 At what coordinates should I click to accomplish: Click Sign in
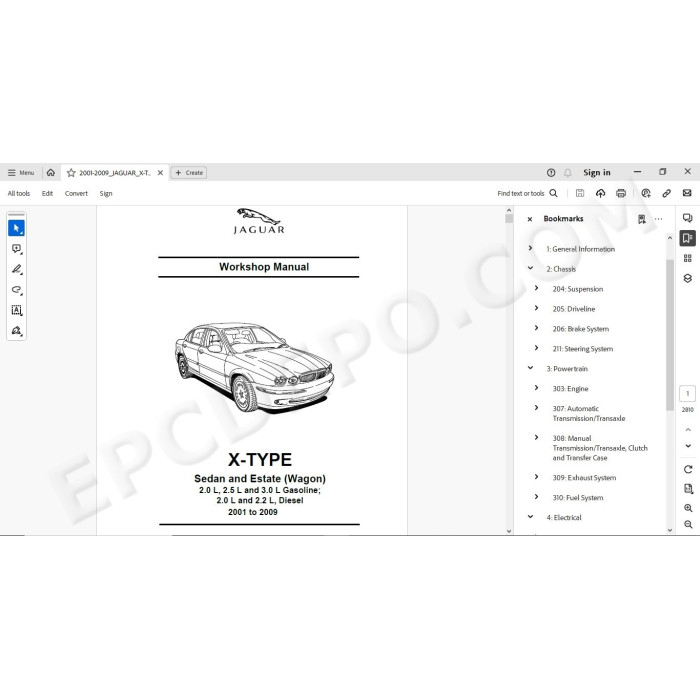597,172
